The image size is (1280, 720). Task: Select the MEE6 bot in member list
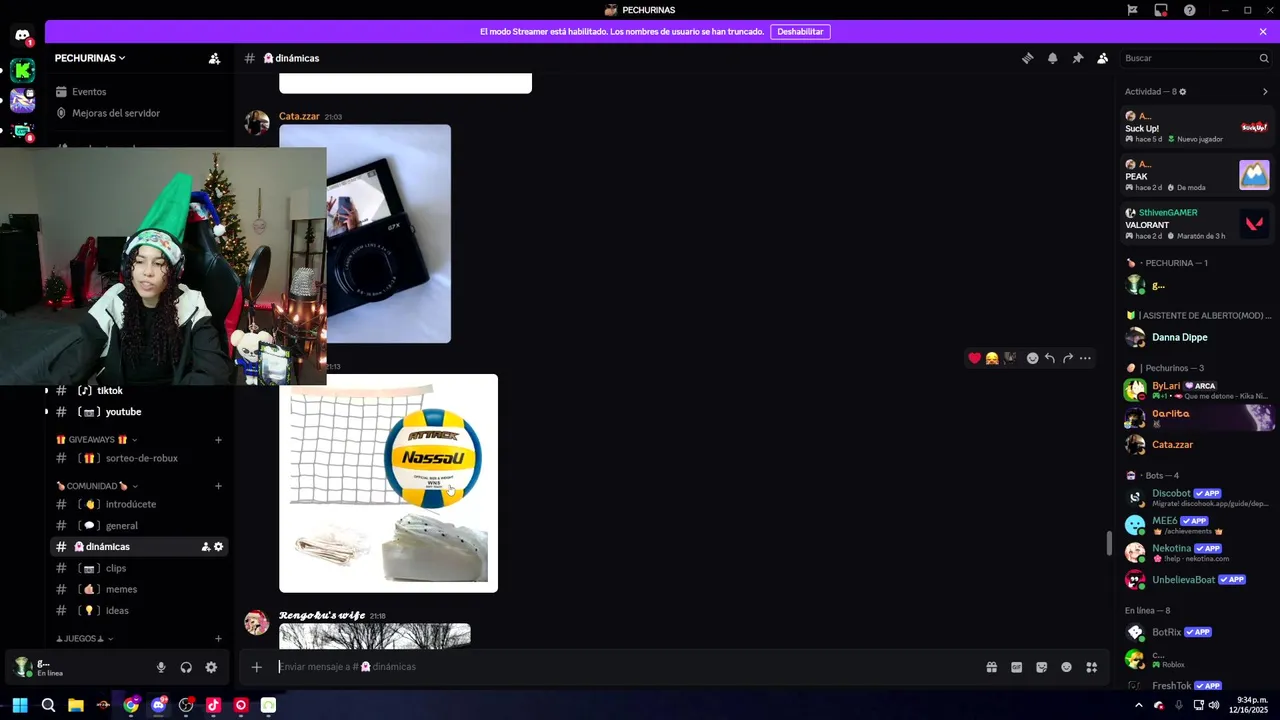point(1198,525)
